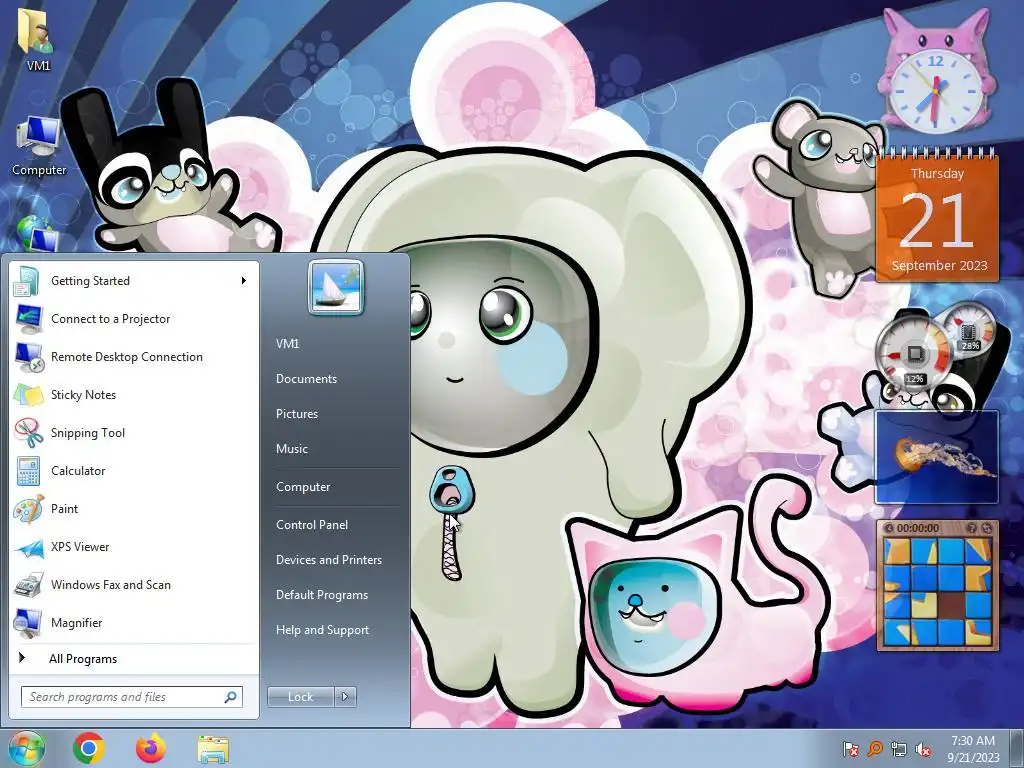Viewport: 1024px width, 768px height.
Task: Launch the Sticky Notes icon
Action: 29,394
